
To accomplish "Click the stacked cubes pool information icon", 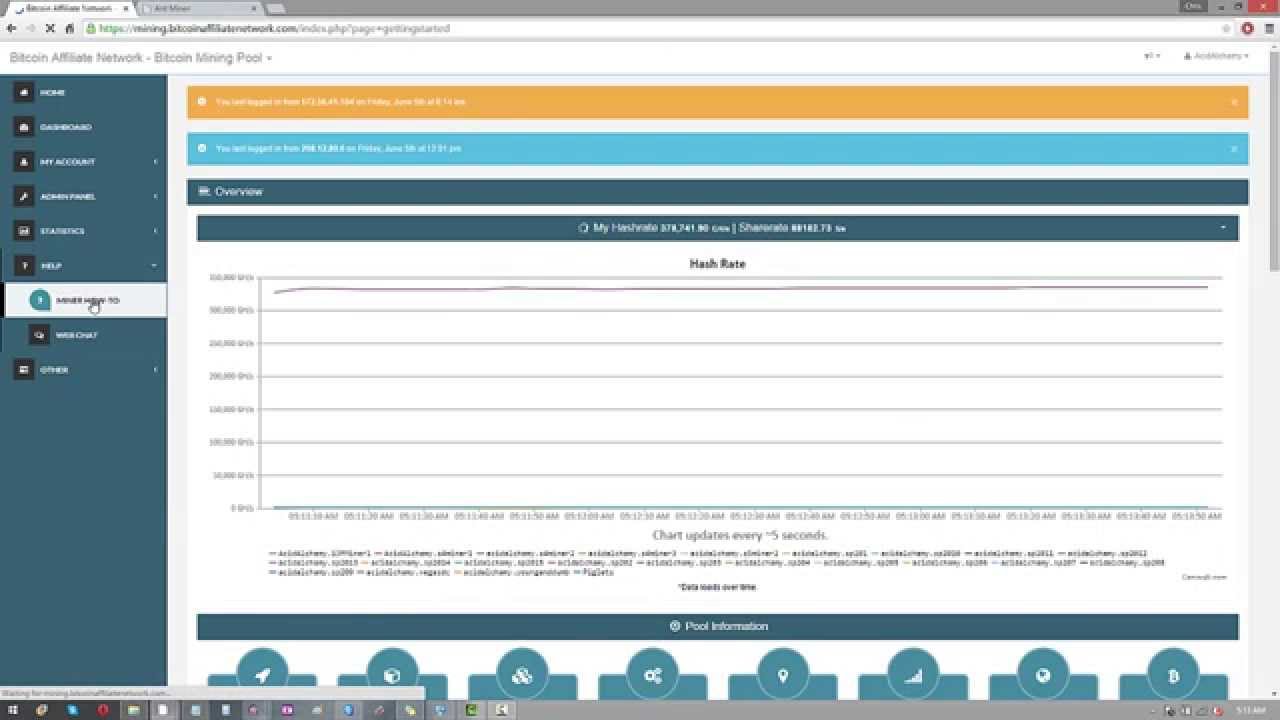I will point(522,675).
